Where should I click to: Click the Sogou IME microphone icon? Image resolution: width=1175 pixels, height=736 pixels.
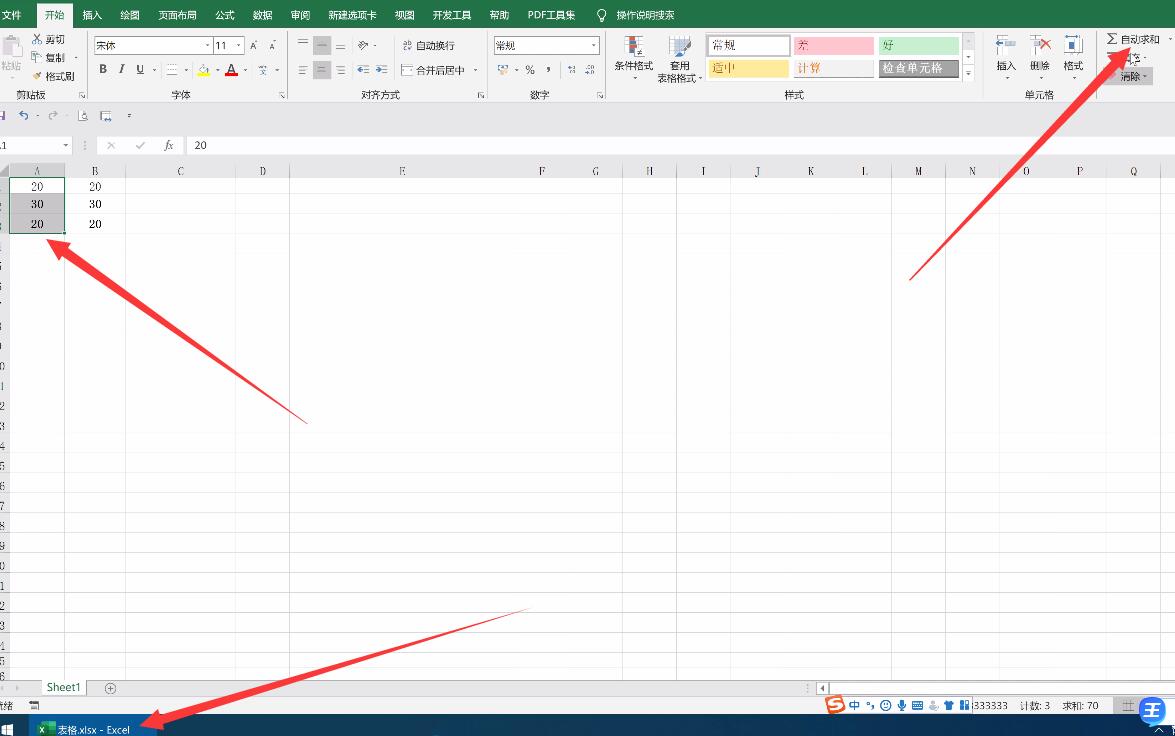tap(901, 705)
